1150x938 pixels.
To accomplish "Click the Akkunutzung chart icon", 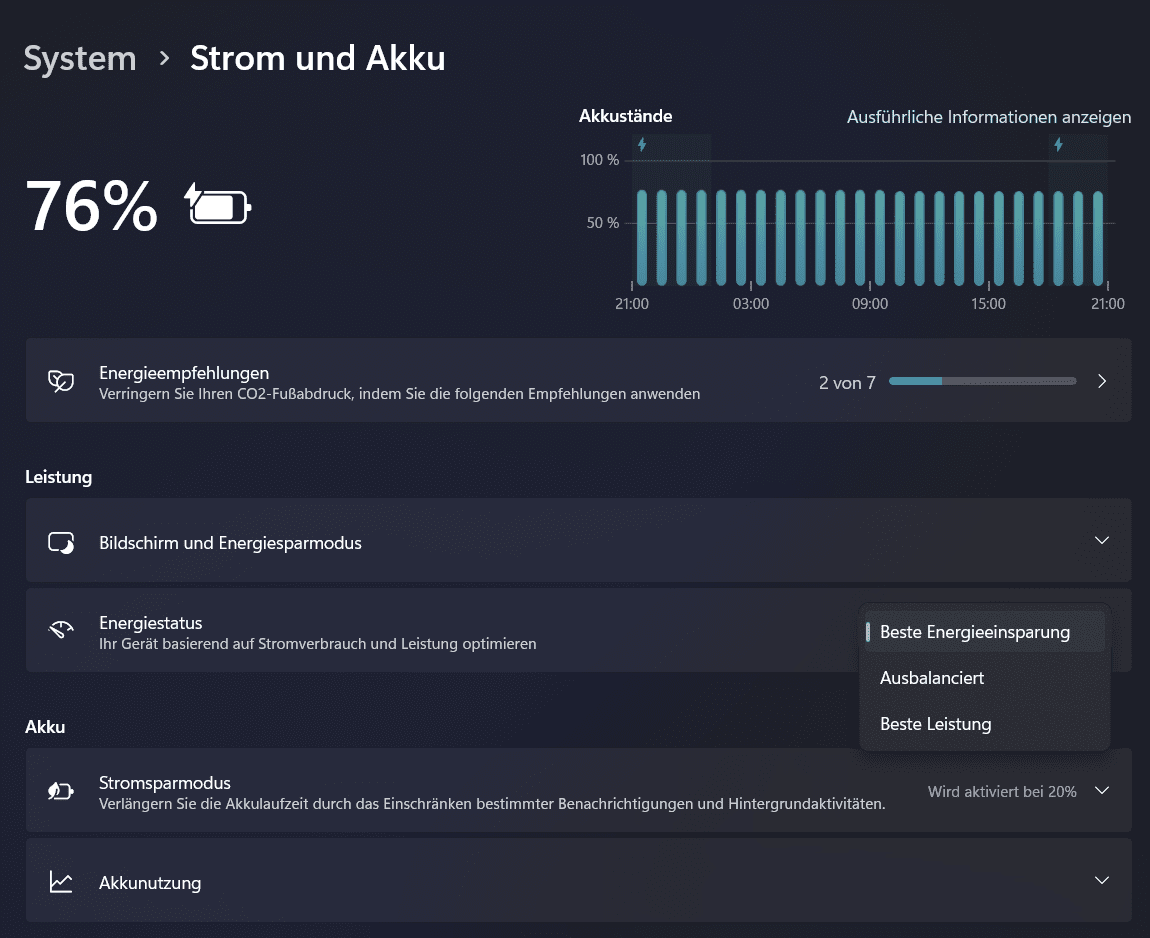I will point(61,881).
